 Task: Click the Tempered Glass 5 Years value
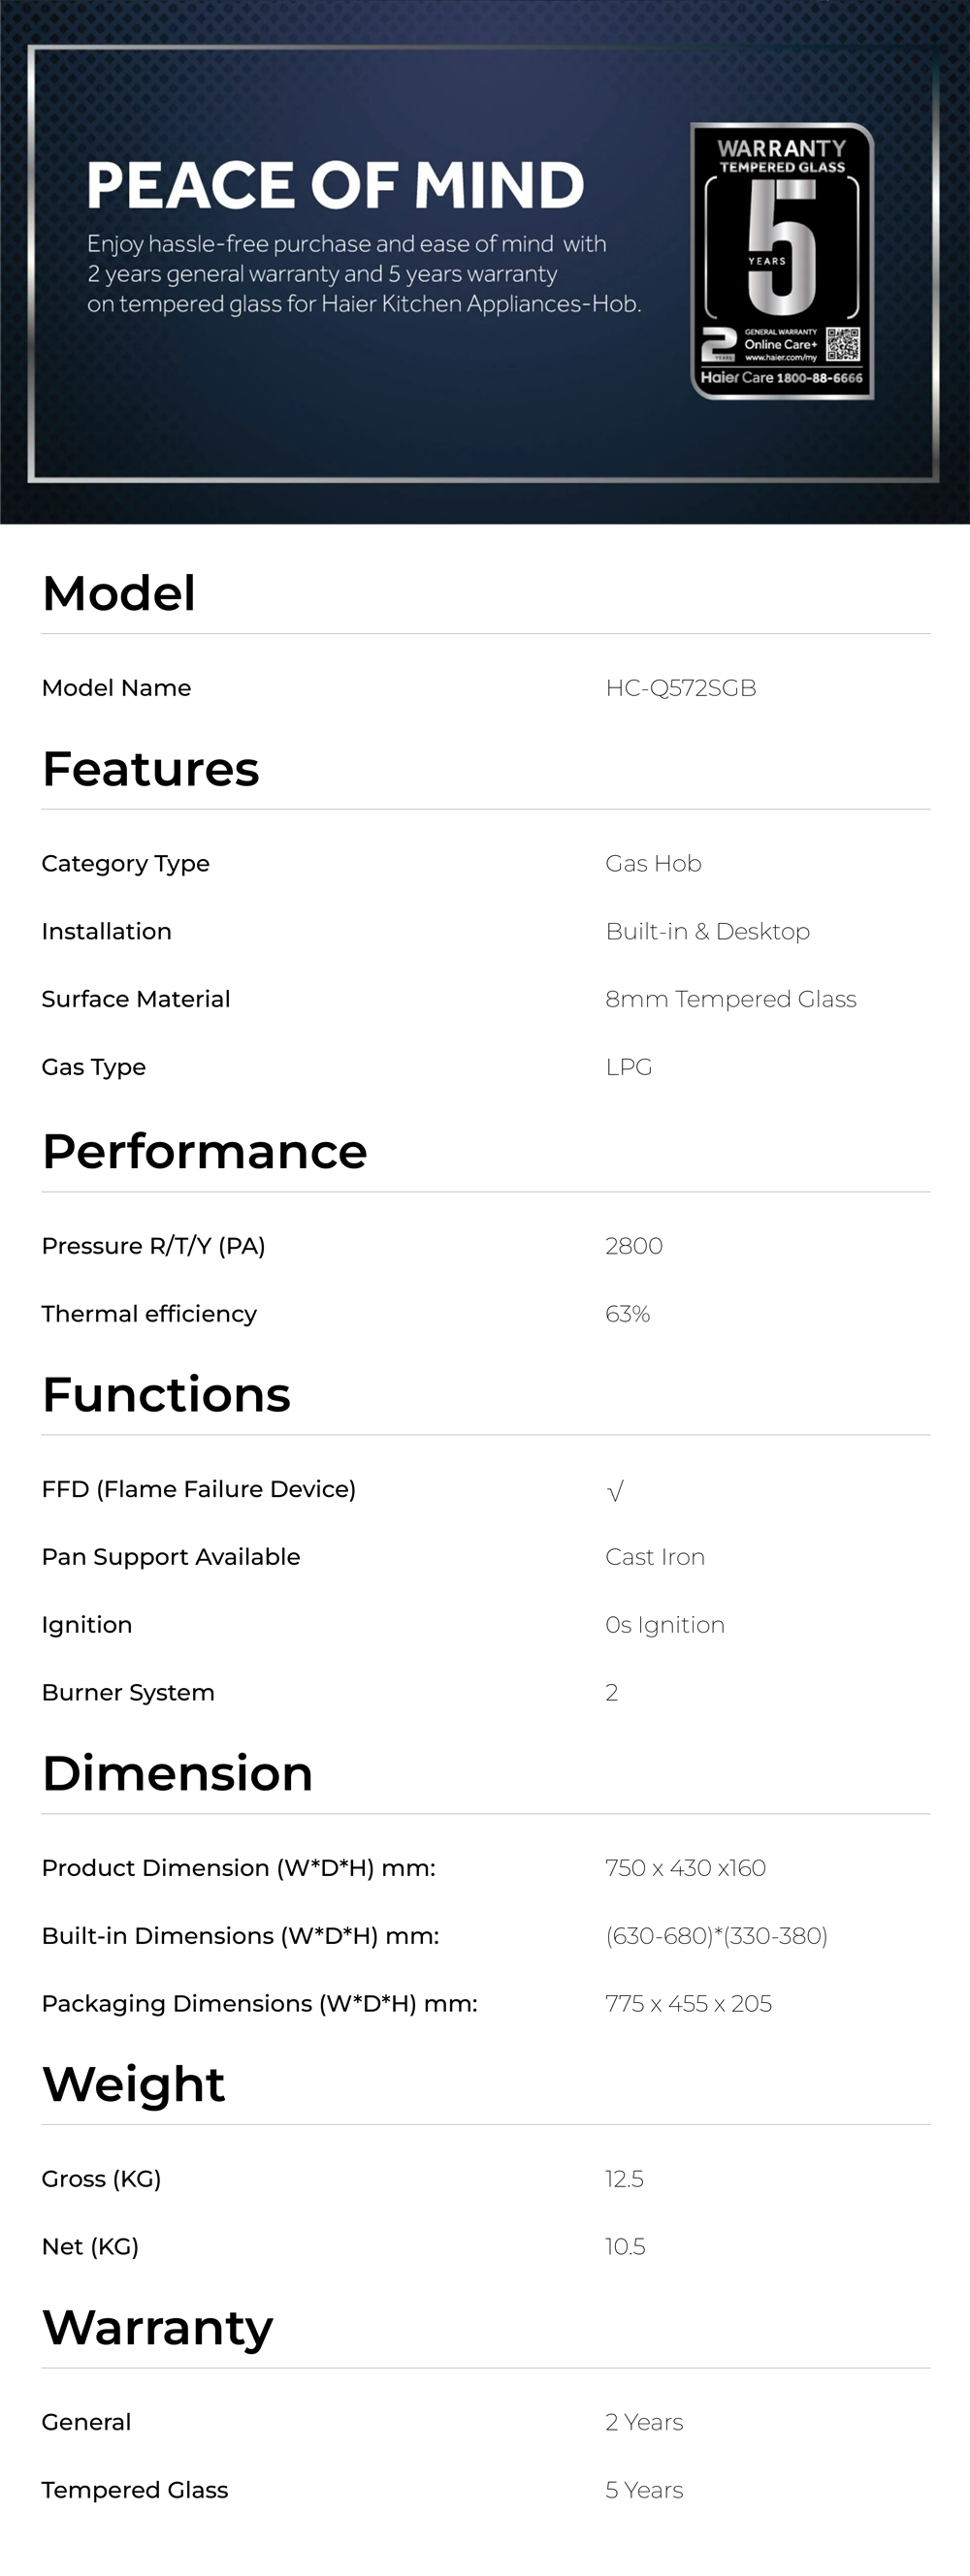coord(644,2490)
